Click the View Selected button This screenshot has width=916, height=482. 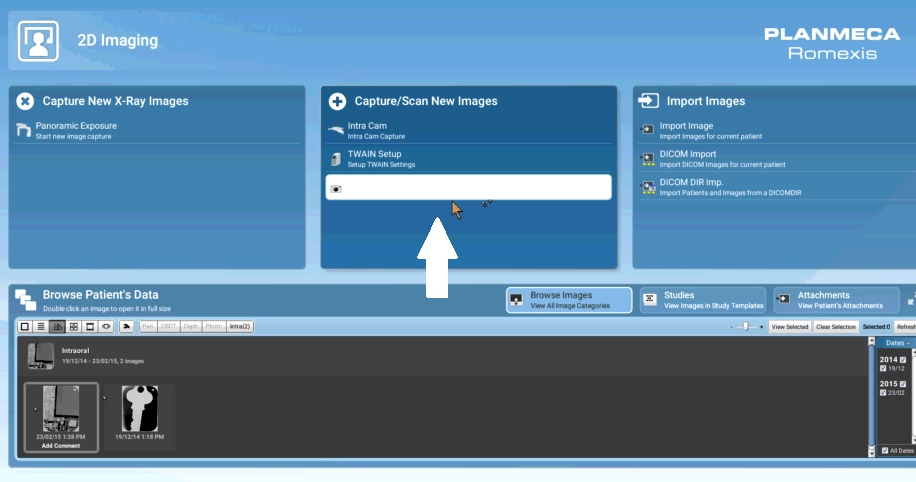(790, 327)
